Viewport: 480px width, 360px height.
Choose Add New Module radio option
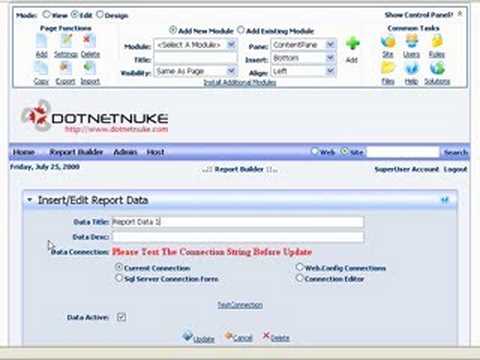click(x=173, y=30)
